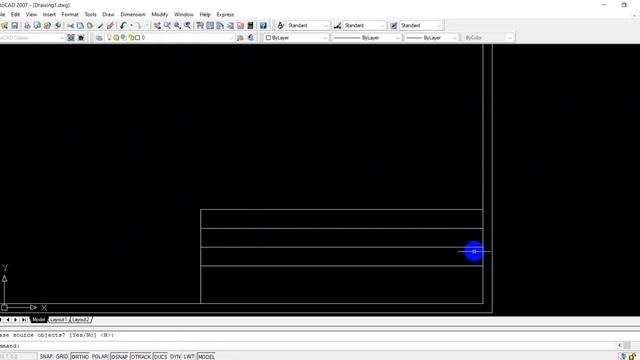Click the Zoom Previous icon
The image size is (640, 360).
coord(187,25)
